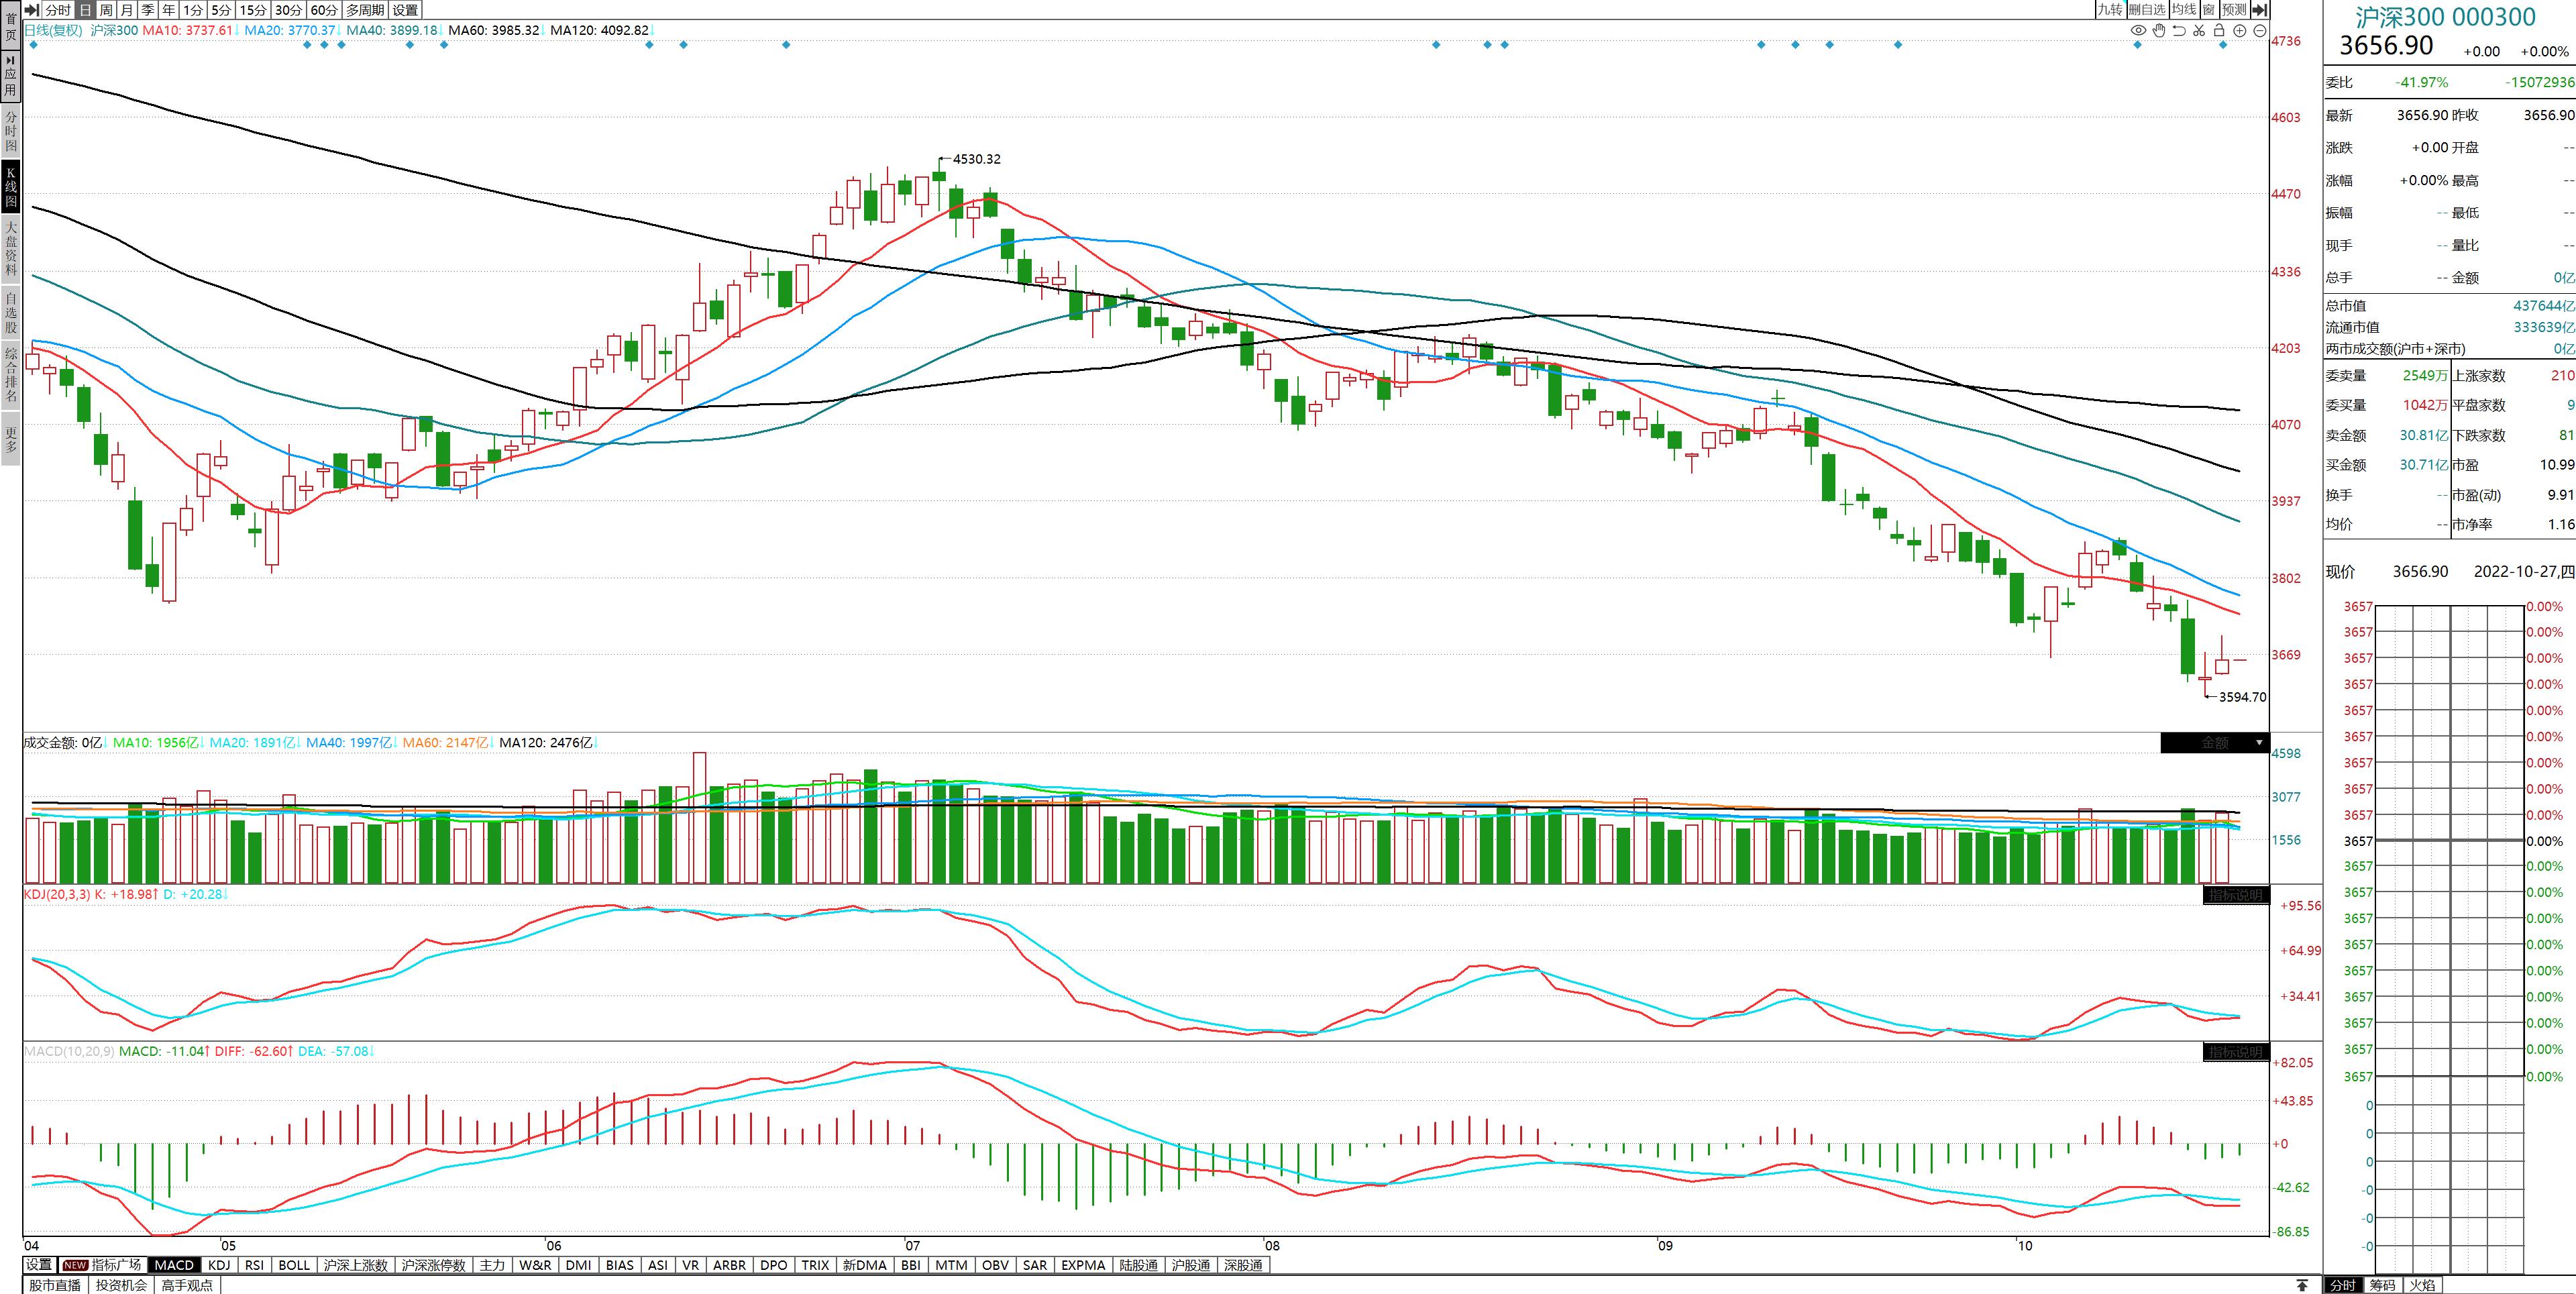
Task: Select the scissors cut tool
Action: pyautogui.click(x=2199, y=30)
